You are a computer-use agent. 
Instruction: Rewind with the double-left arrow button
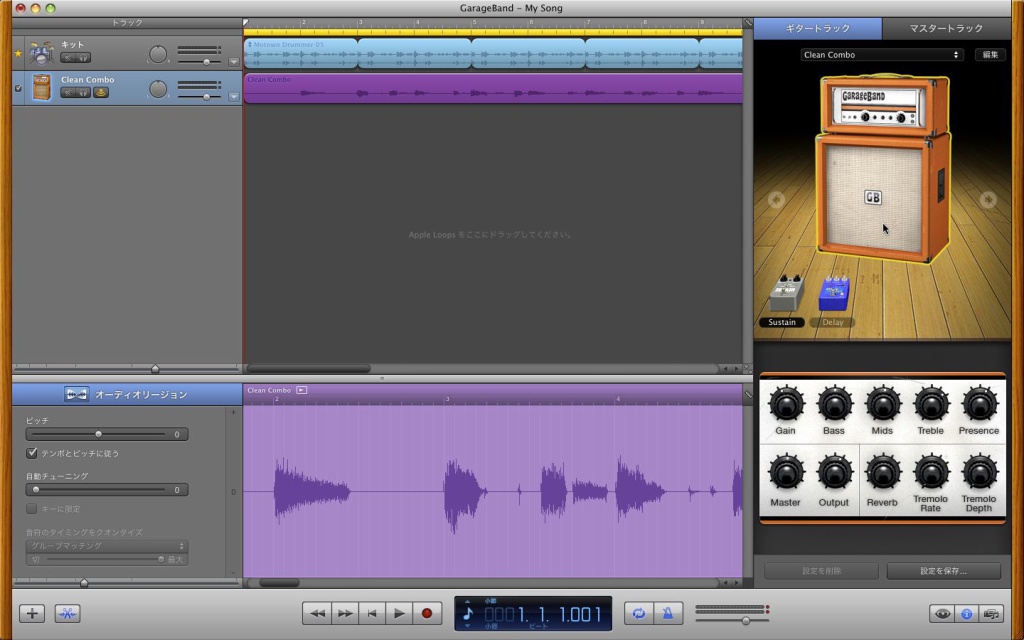pos(317,613)
